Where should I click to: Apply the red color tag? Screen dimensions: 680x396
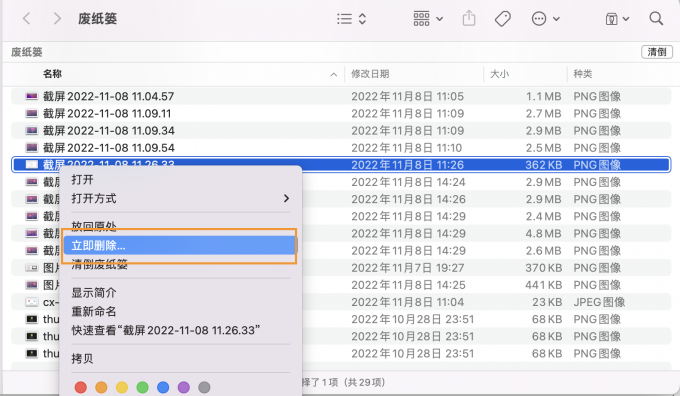(x=81, y=387)
